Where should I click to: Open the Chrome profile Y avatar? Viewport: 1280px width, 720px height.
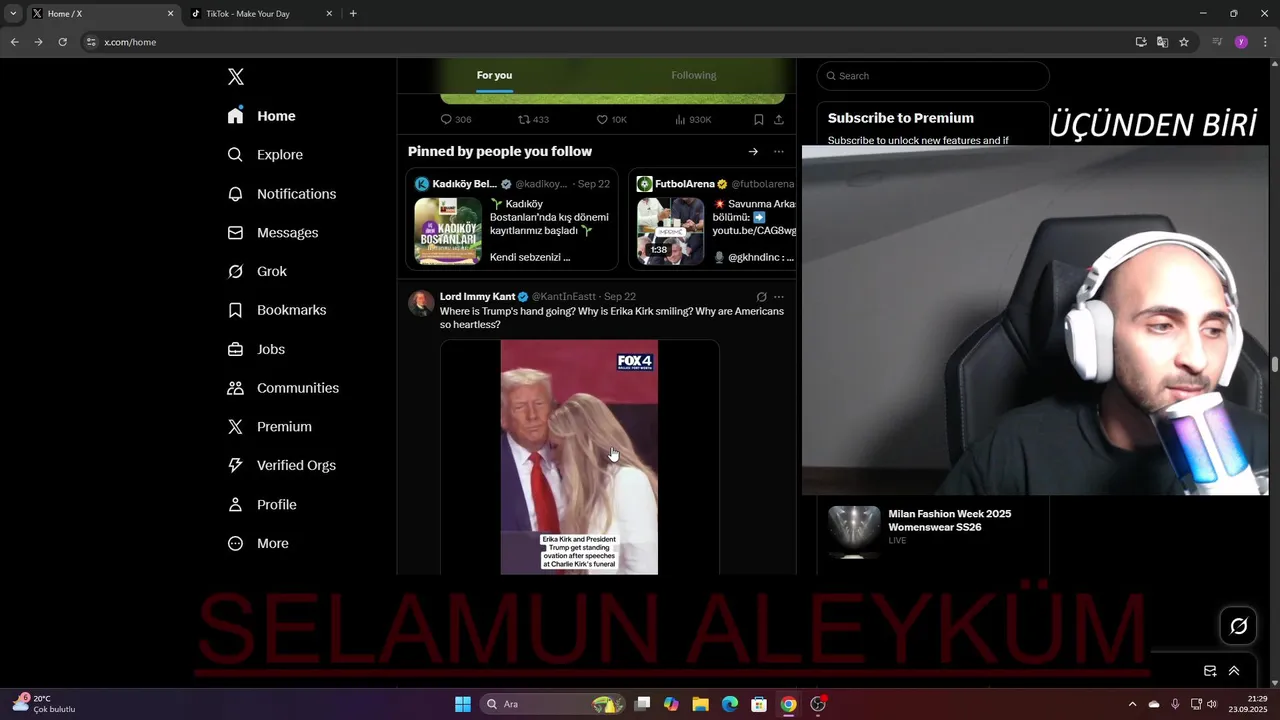(x=1241, y=42)
